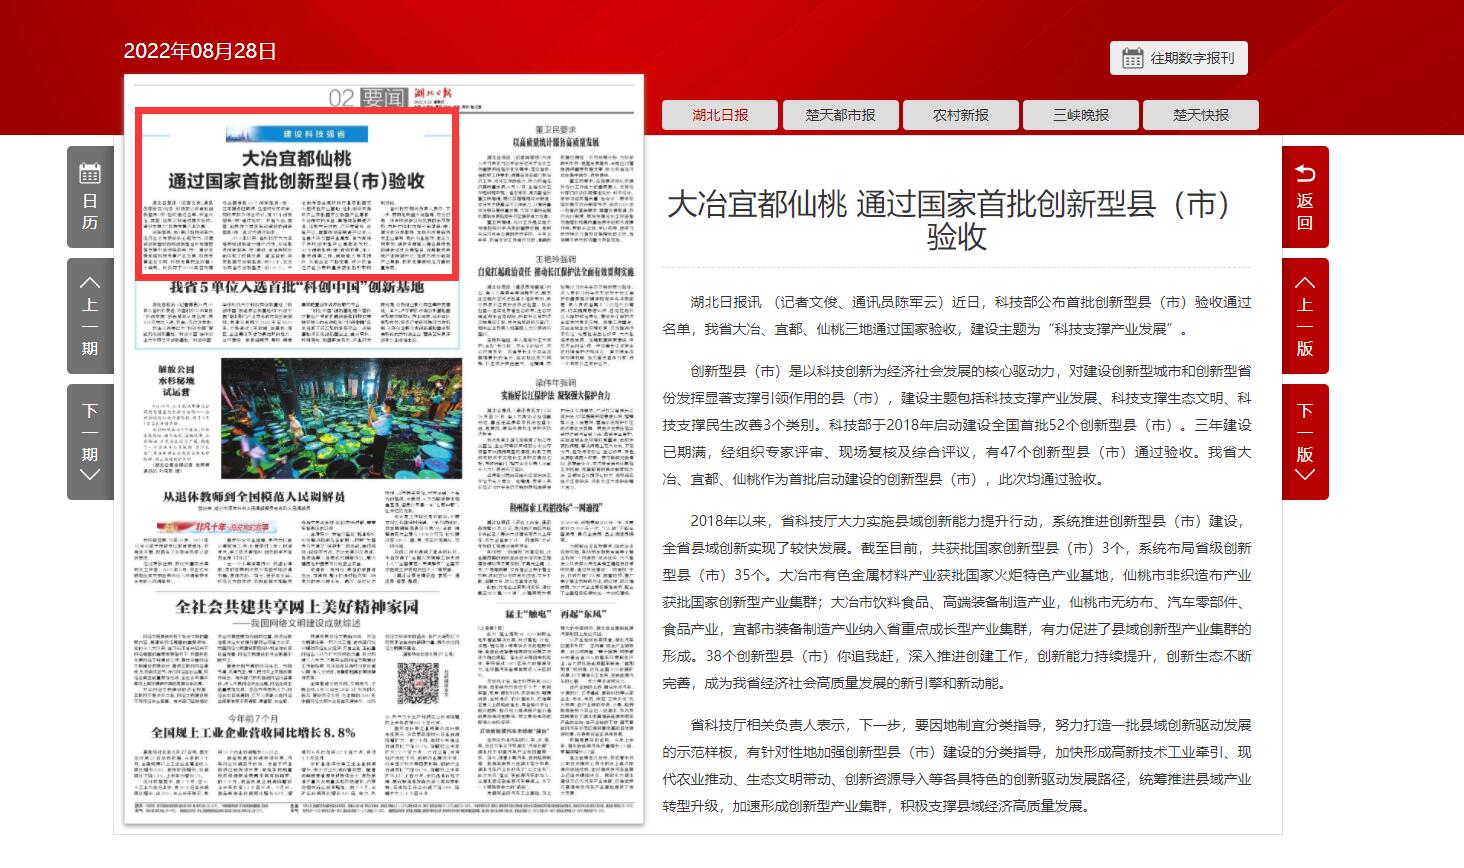The height and width of the screenshot is (868, 1464).
Task: Click the paragraph starting 2018年以来
Action: point(957,602)
